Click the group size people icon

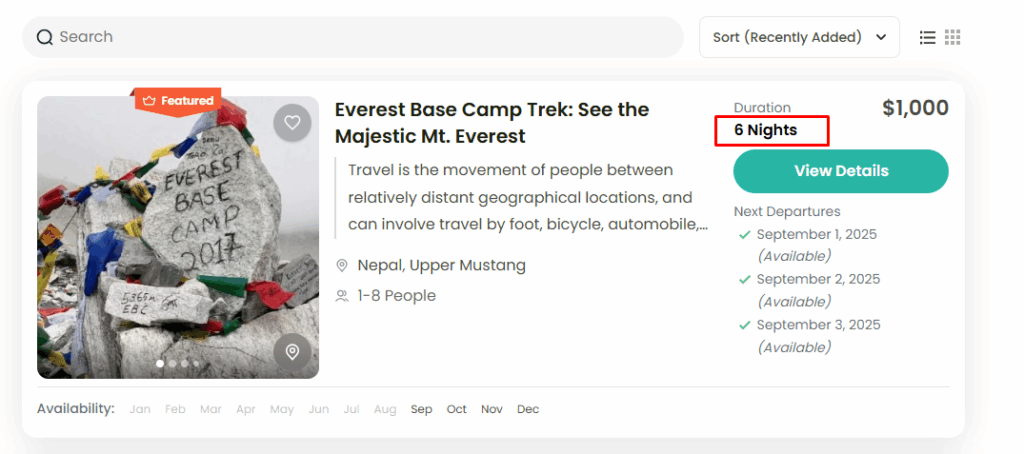(x=342, y=296)
